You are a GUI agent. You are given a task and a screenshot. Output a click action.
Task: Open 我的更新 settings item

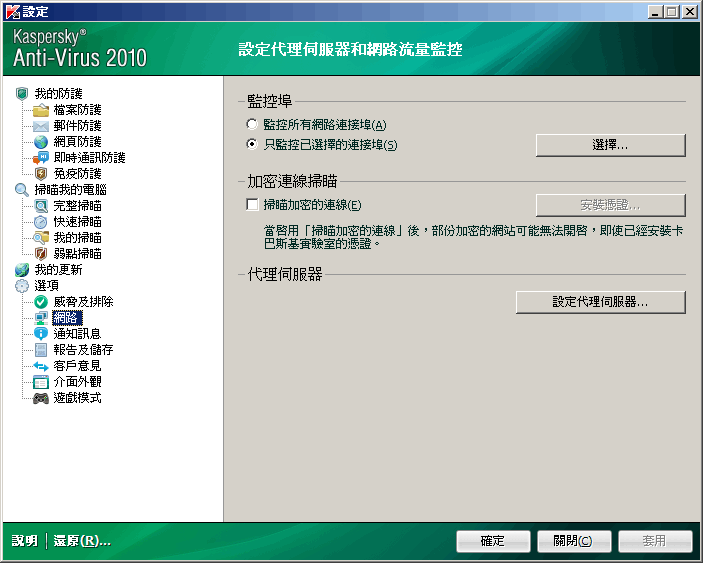pyautogui.click(x=58, y=270)
